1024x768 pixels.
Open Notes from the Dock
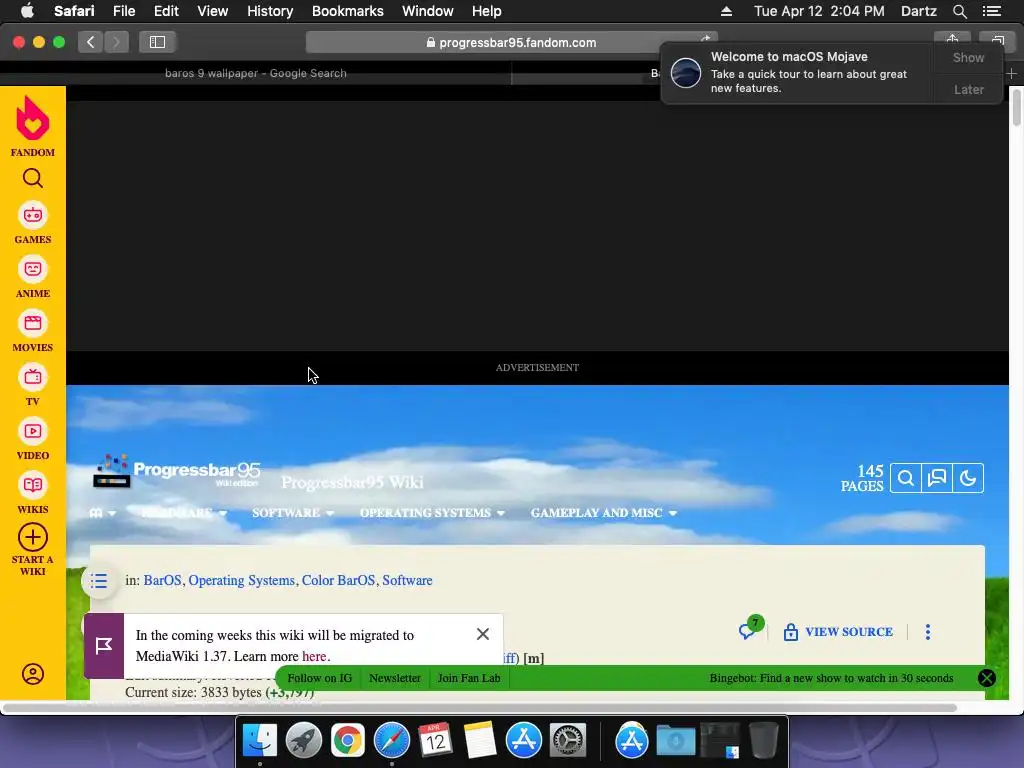[480, 741]
